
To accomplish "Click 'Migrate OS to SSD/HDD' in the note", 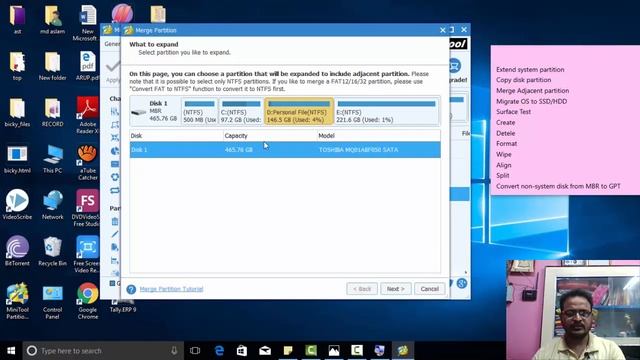I will [x=531, y=101].
